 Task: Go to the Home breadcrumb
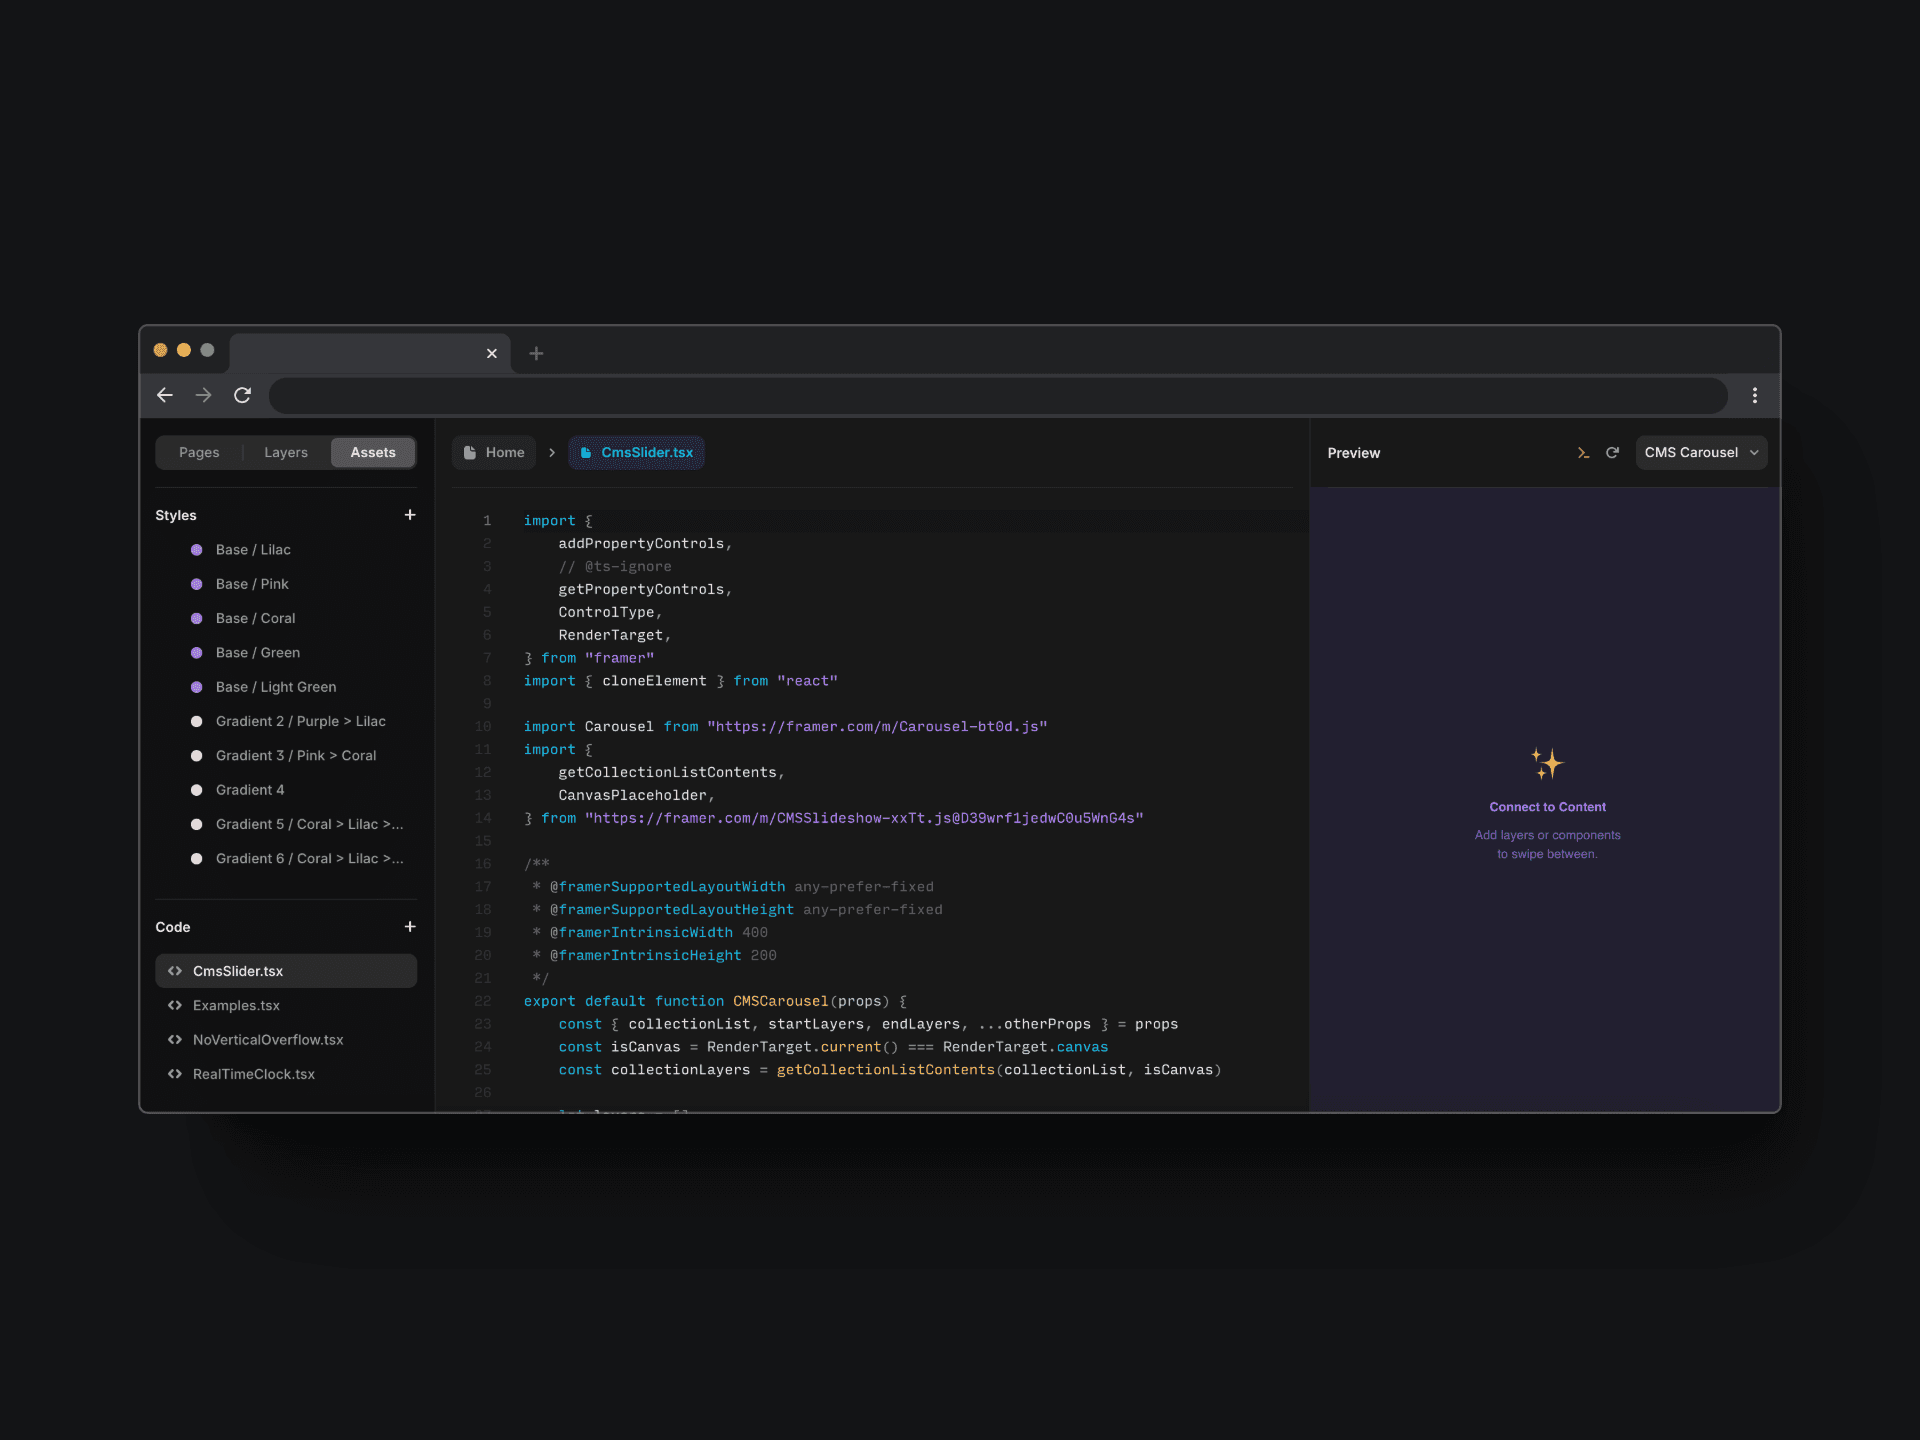click(x=494, y=452)
